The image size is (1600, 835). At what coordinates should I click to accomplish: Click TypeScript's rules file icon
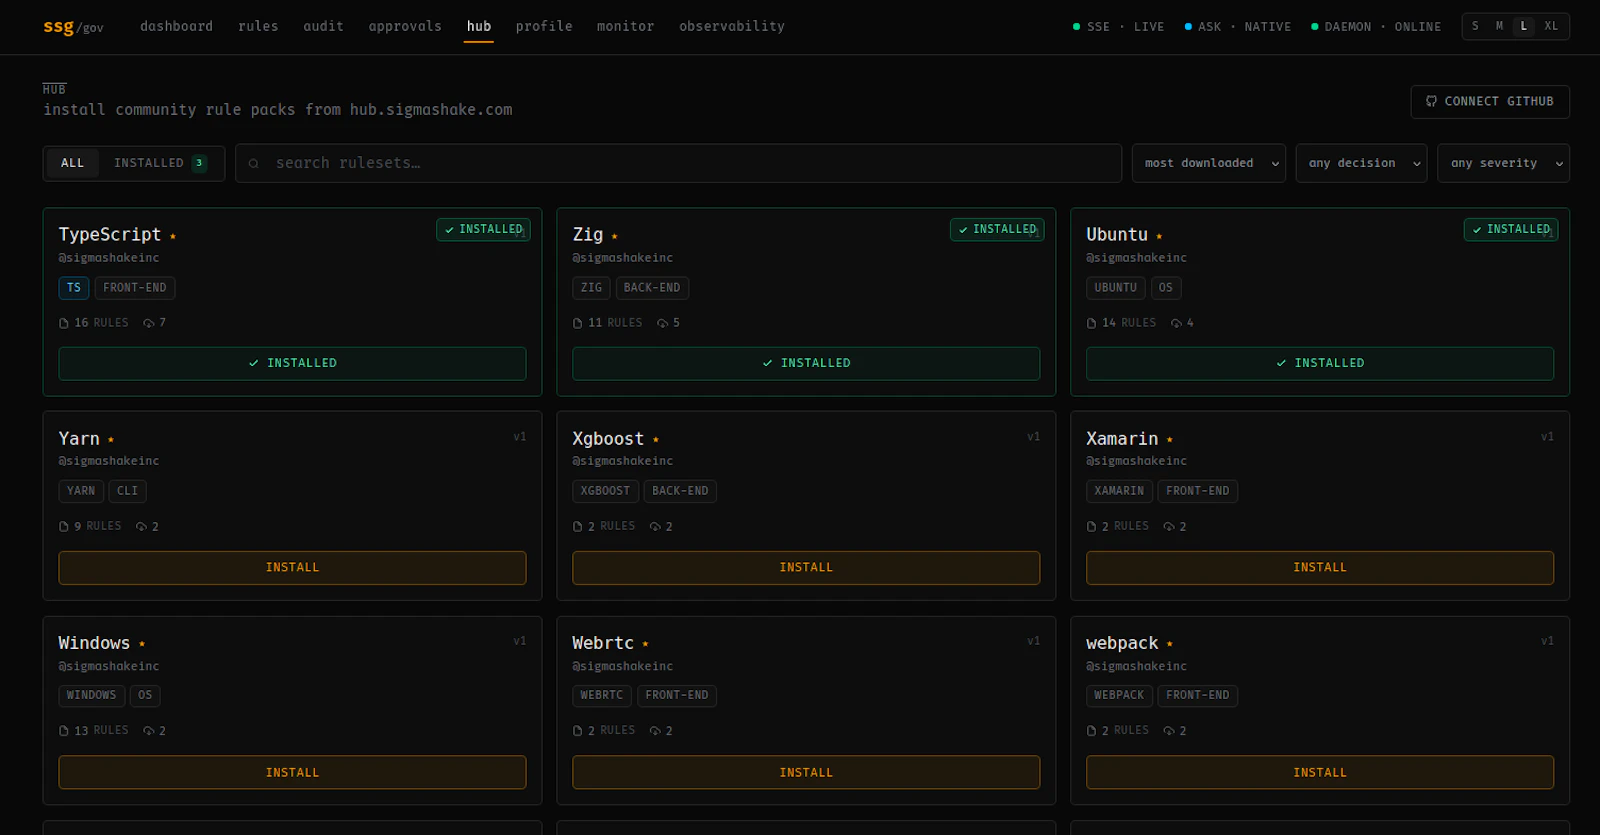64,323
